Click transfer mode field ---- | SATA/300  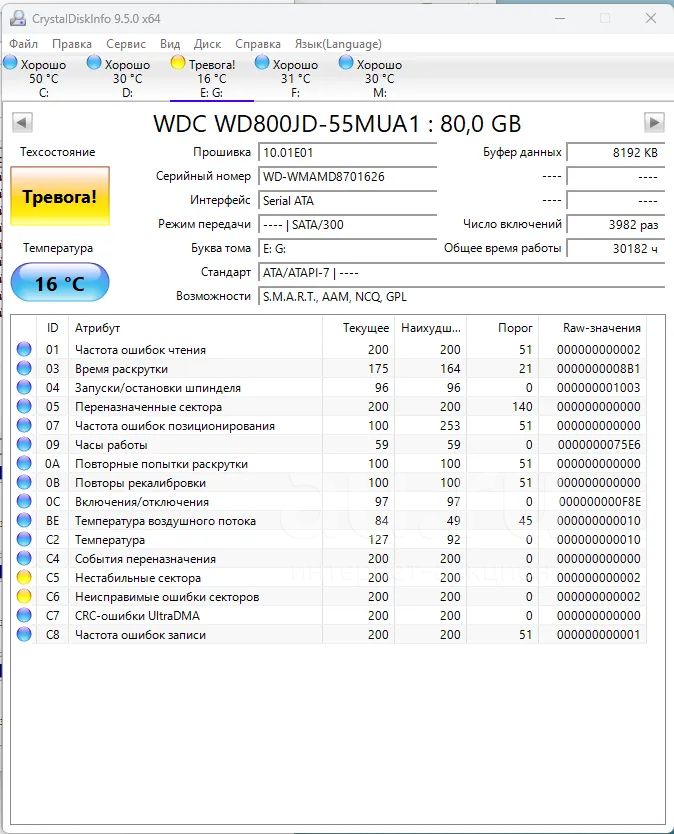(348, 224)
